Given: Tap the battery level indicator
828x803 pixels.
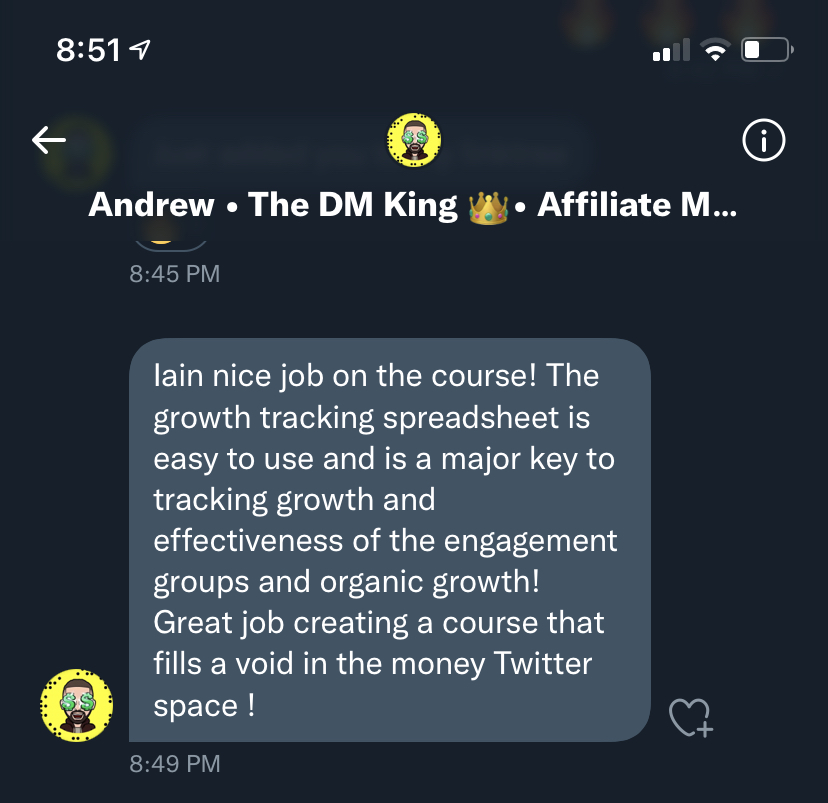Looking at the screenshot, I should [x=767, y=50].
